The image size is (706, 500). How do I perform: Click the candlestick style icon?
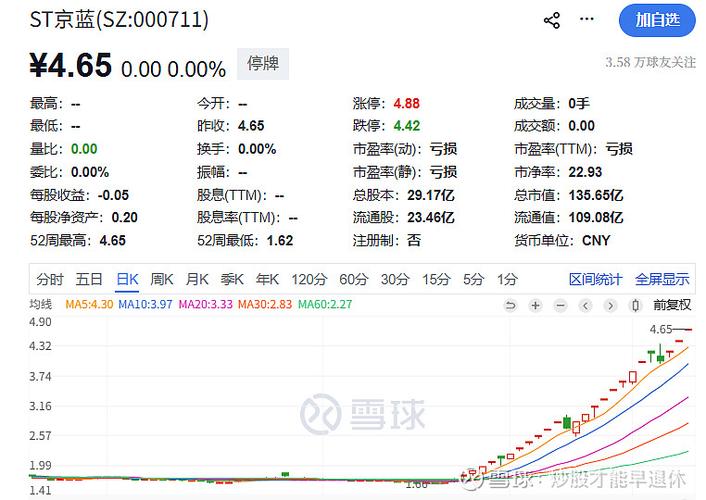click(635, 306)
